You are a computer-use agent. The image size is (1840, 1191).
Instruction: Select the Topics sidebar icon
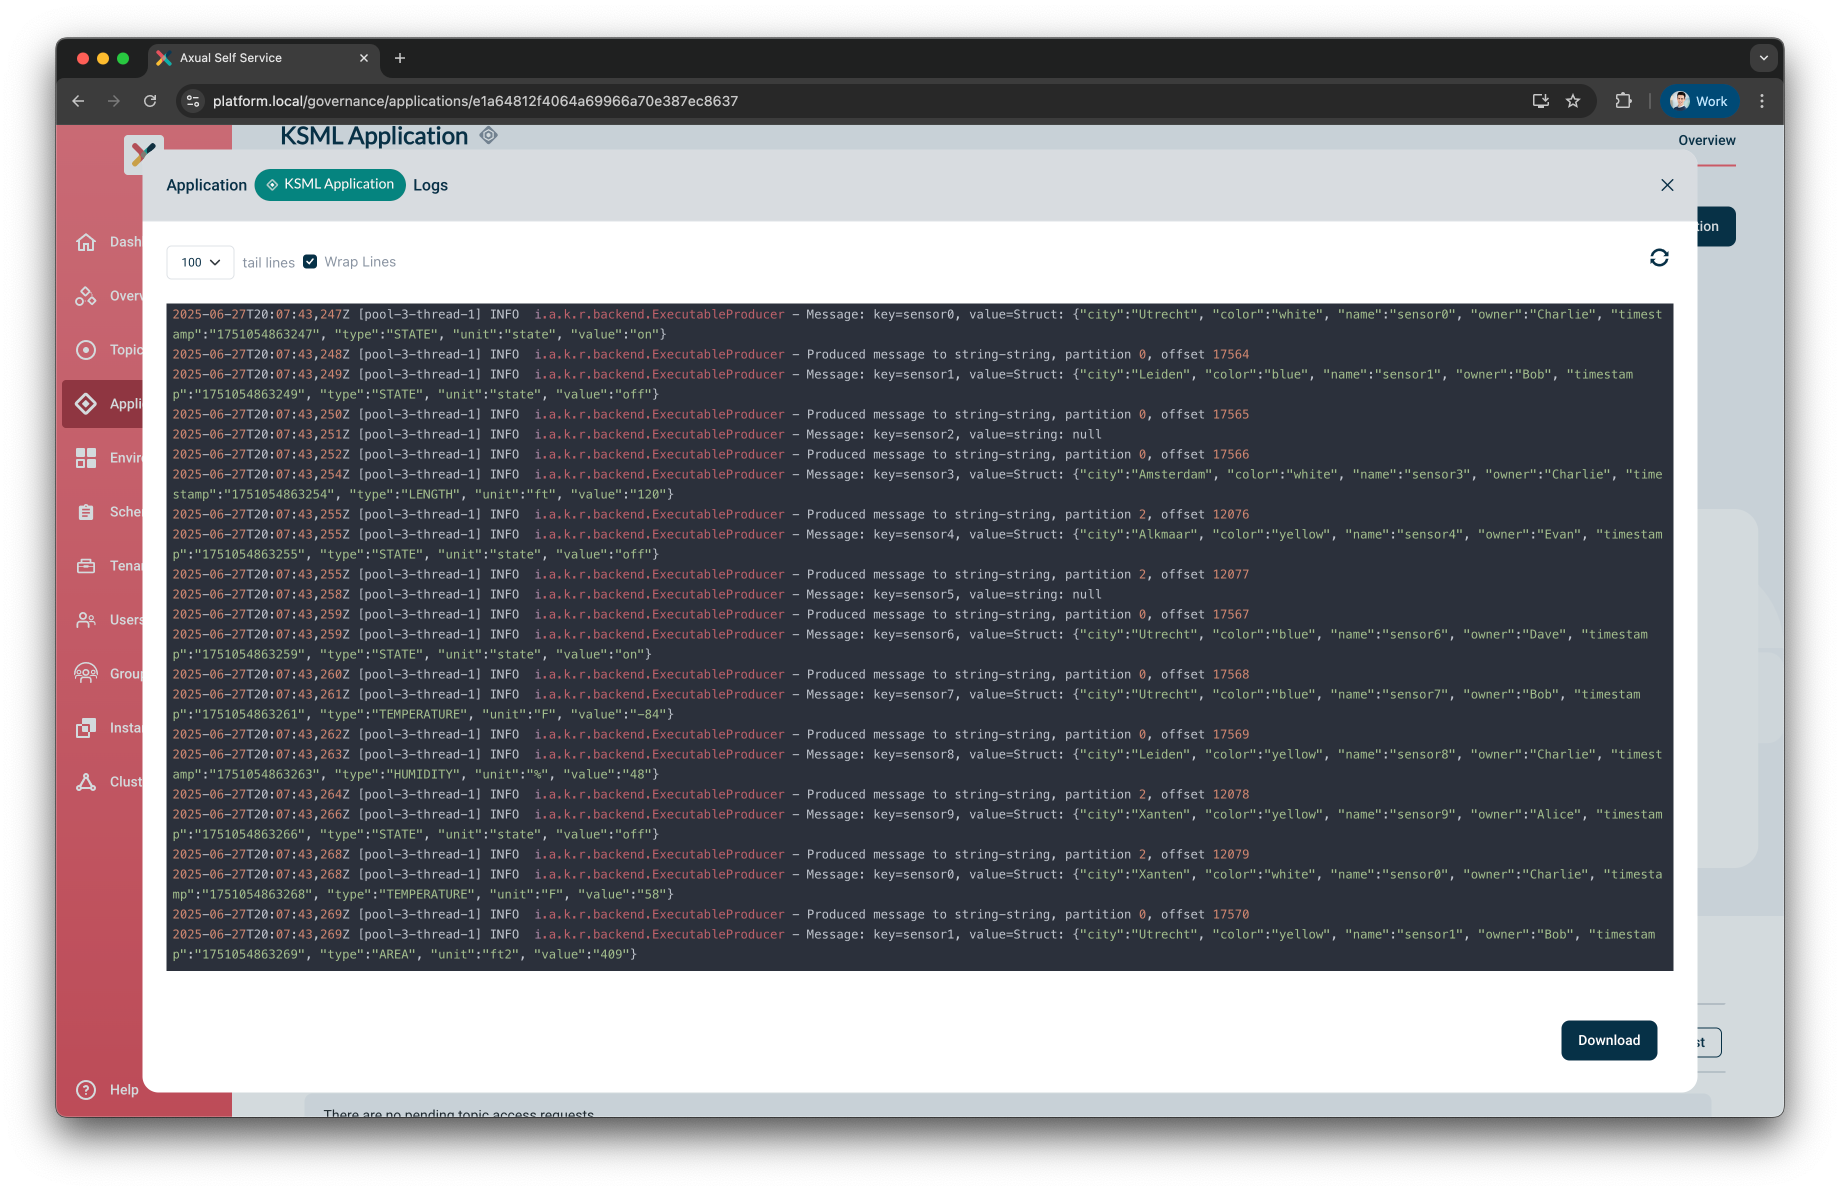pyautogui.click(x=87, y=349)
